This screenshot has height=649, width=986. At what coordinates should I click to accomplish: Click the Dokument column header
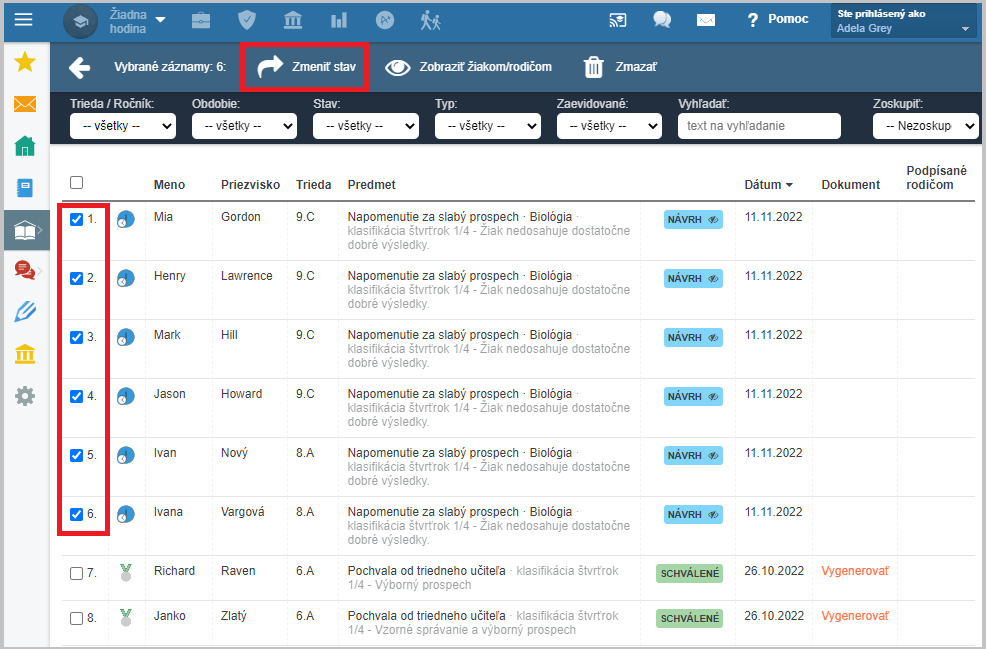851,185
